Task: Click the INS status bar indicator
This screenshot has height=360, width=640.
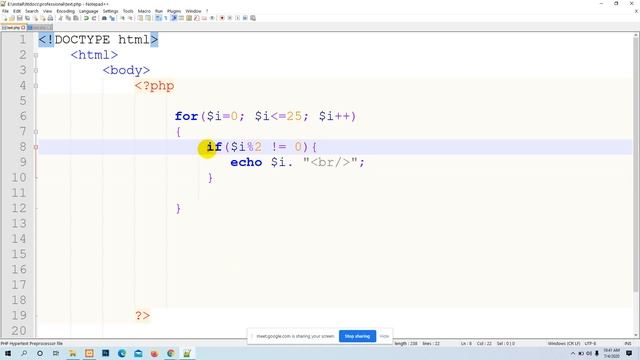Action: click(x=628, y=344)
